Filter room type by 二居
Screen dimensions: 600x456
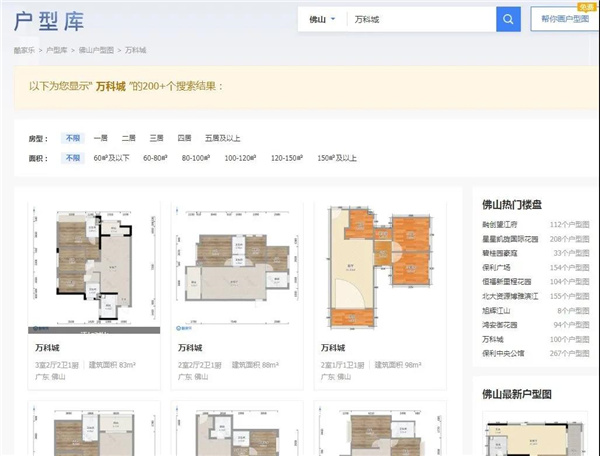129,138
